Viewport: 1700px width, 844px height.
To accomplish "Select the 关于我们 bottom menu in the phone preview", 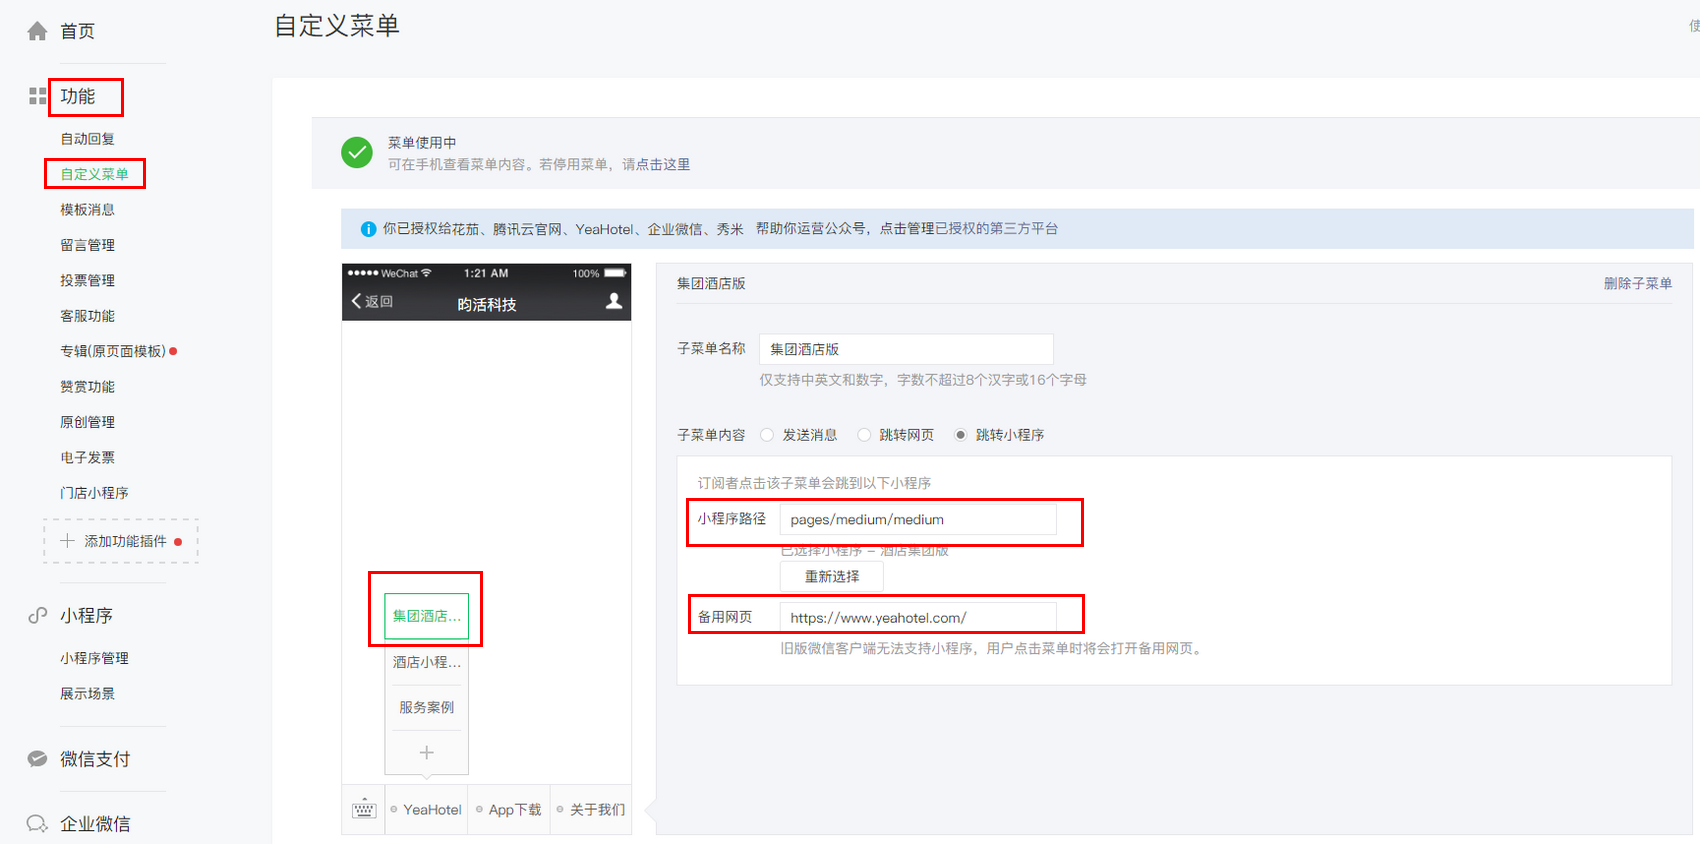I will 591,809.
